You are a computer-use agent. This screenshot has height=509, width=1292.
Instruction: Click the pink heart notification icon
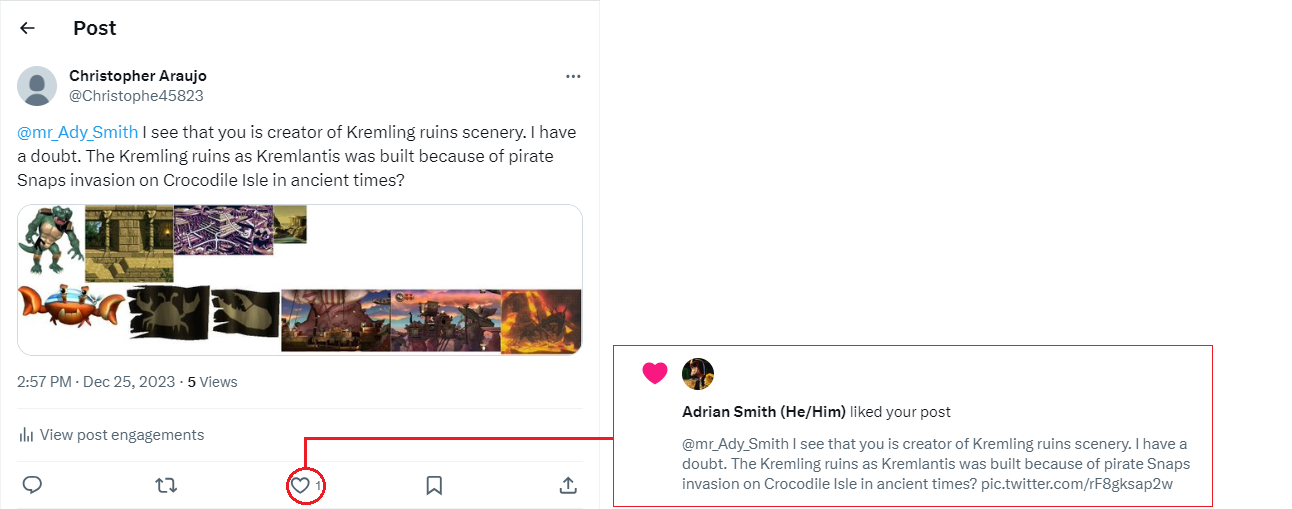[x=654, y=374]
